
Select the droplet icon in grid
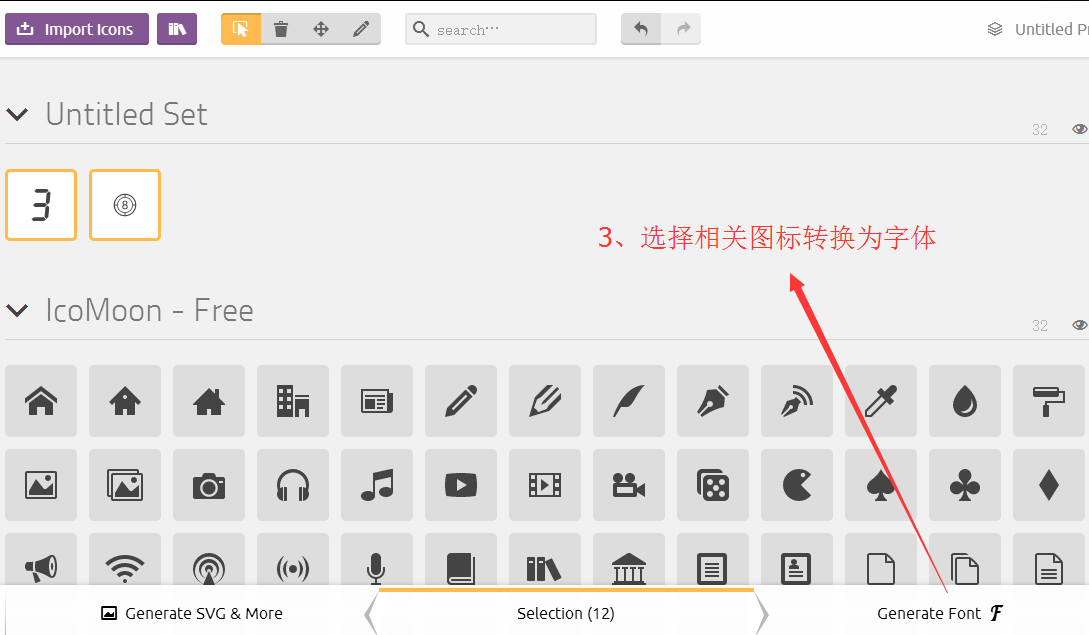pyautogui.click(x=965, y=401)
